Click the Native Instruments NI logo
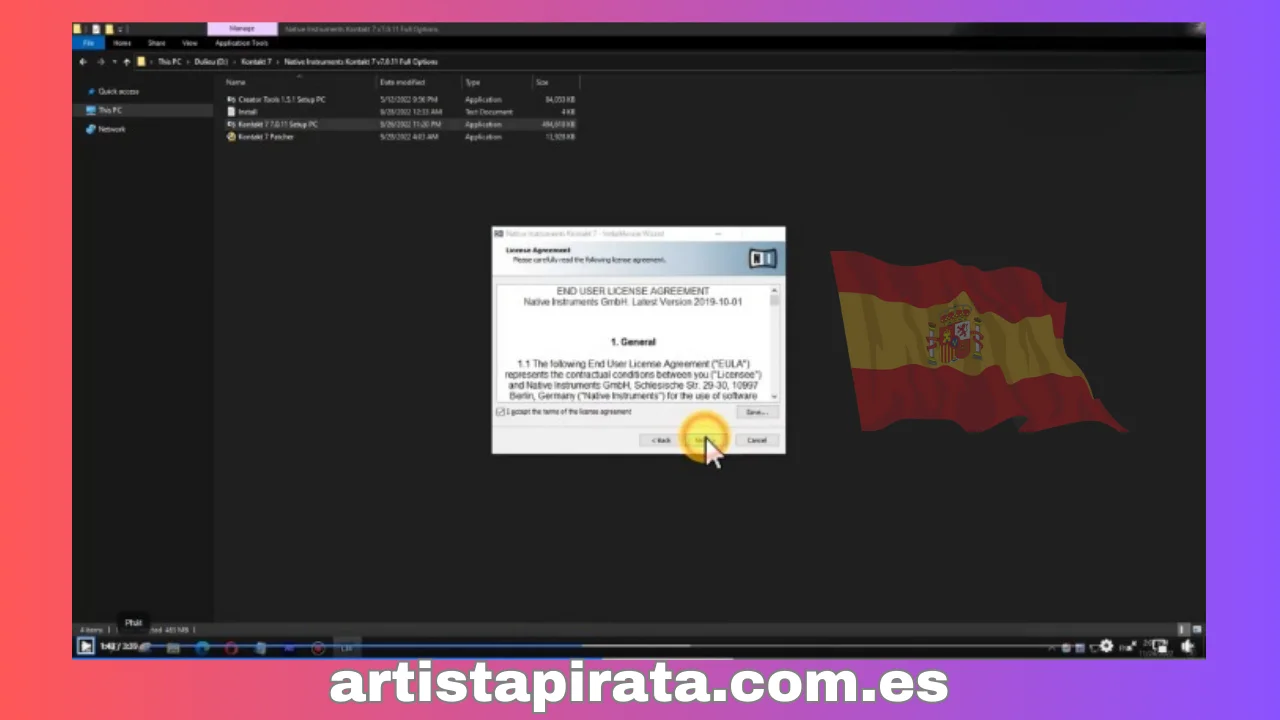The height and width of the screenshot is (720, 1280). point(762,259)
